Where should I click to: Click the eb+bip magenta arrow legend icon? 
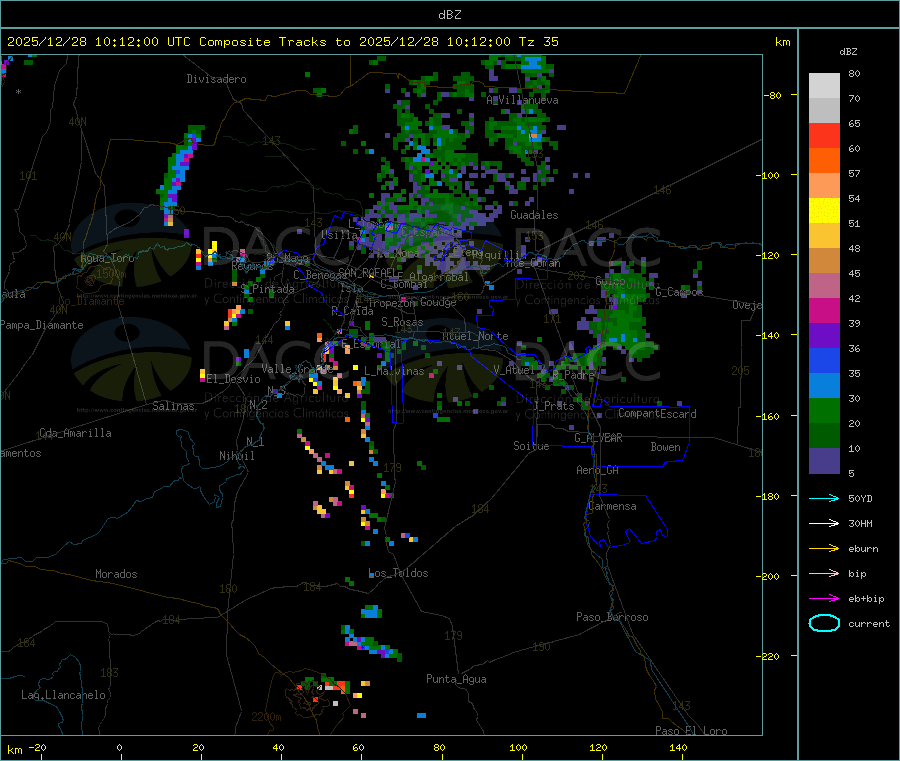(824, 598)
